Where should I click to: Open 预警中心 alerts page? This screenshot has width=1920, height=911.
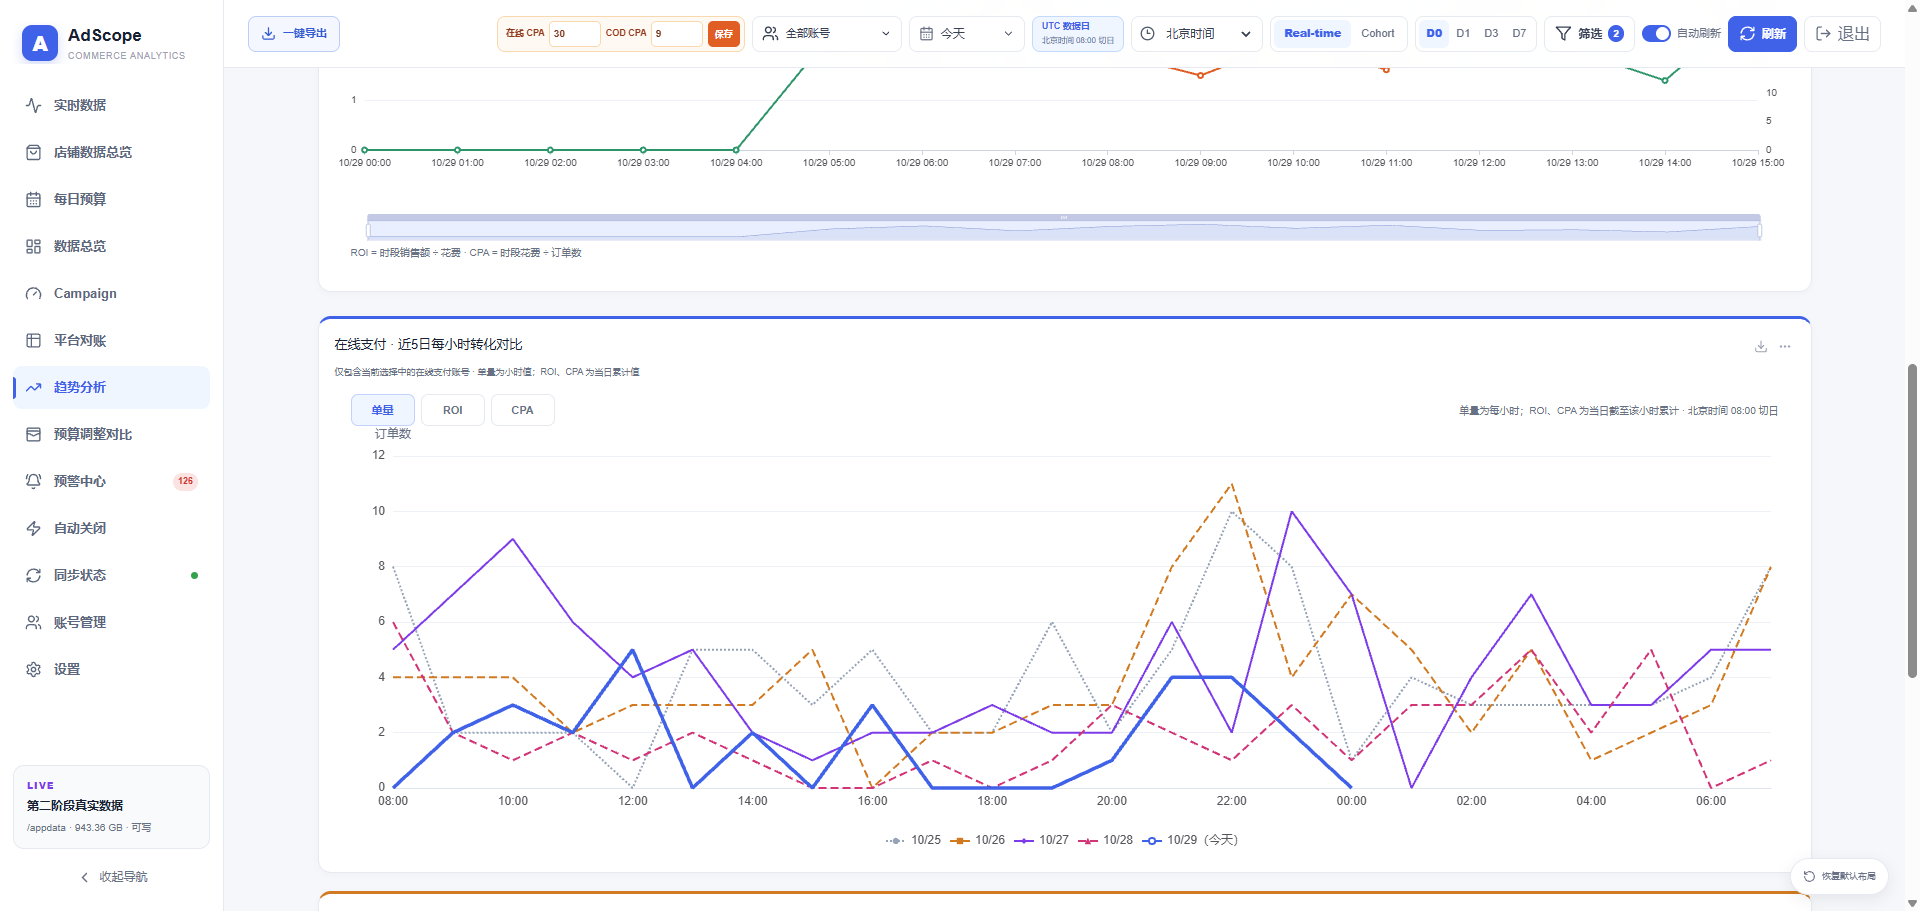tap(111, 481)
